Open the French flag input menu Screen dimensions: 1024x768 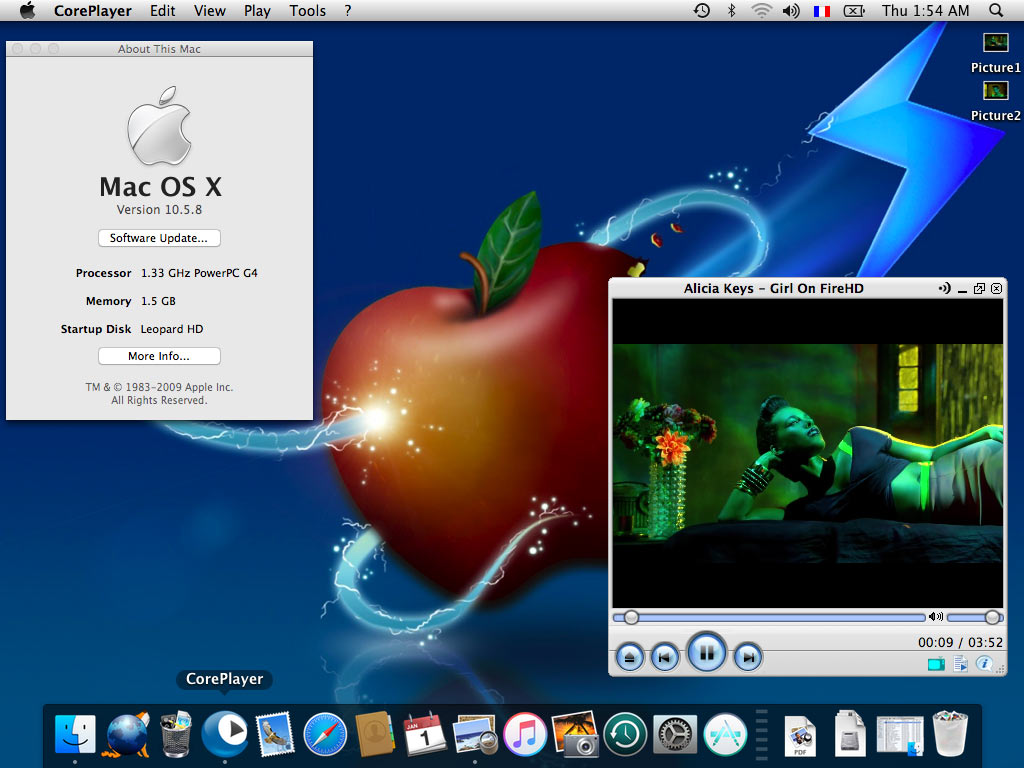[822, 11]
